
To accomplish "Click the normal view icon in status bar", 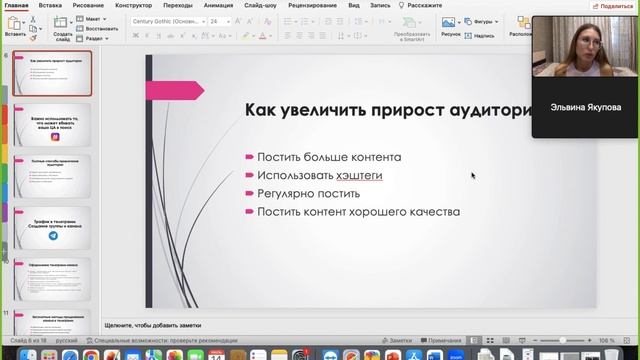I will pos(474,340).
